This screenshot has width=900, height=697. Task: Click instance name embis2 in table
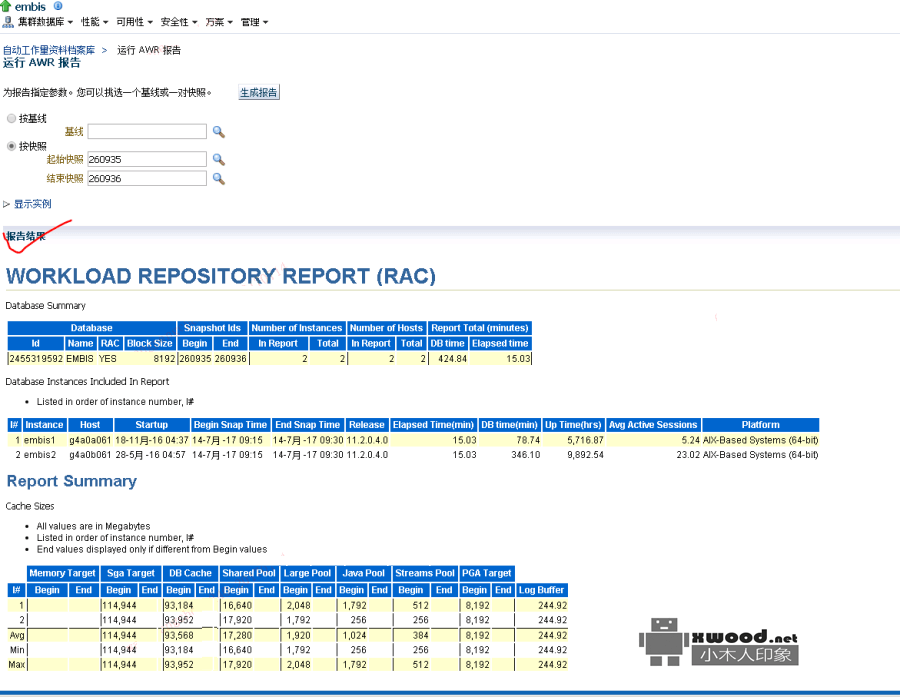tap(40, 455)
